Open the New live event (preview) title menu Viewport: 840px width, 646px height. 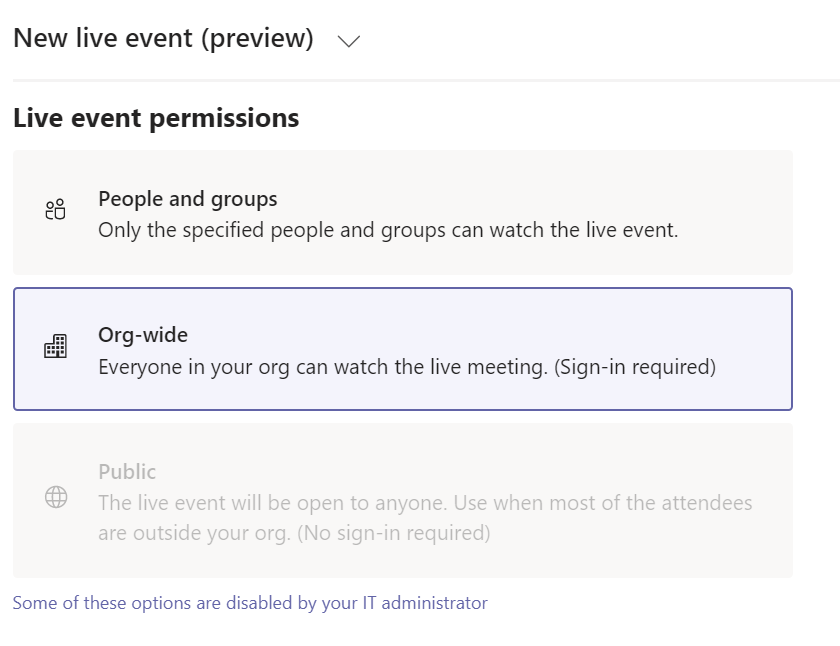163,39
